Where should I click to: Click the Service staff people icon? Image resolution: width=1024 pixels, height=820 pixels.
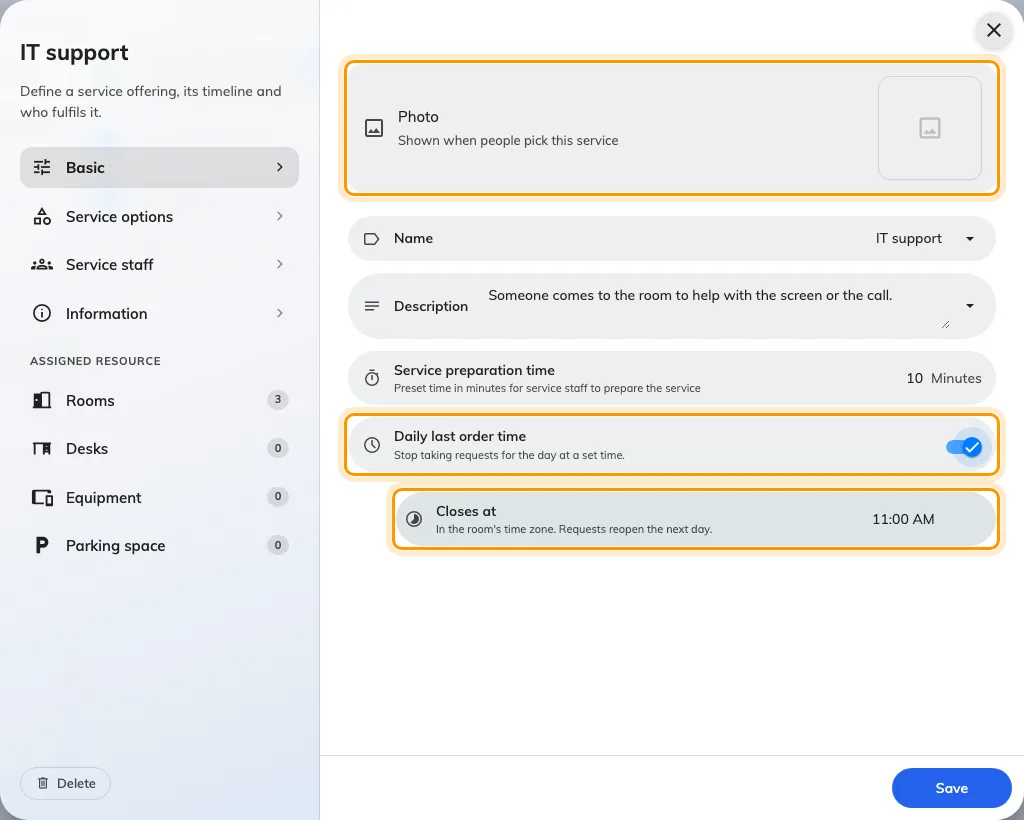coord(42,264)
